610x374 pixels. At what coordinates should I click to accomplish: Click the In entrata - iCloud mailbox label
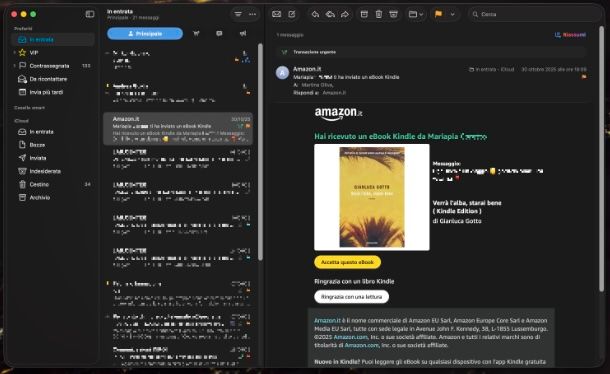pyautogui.click(x=492, y=69)
